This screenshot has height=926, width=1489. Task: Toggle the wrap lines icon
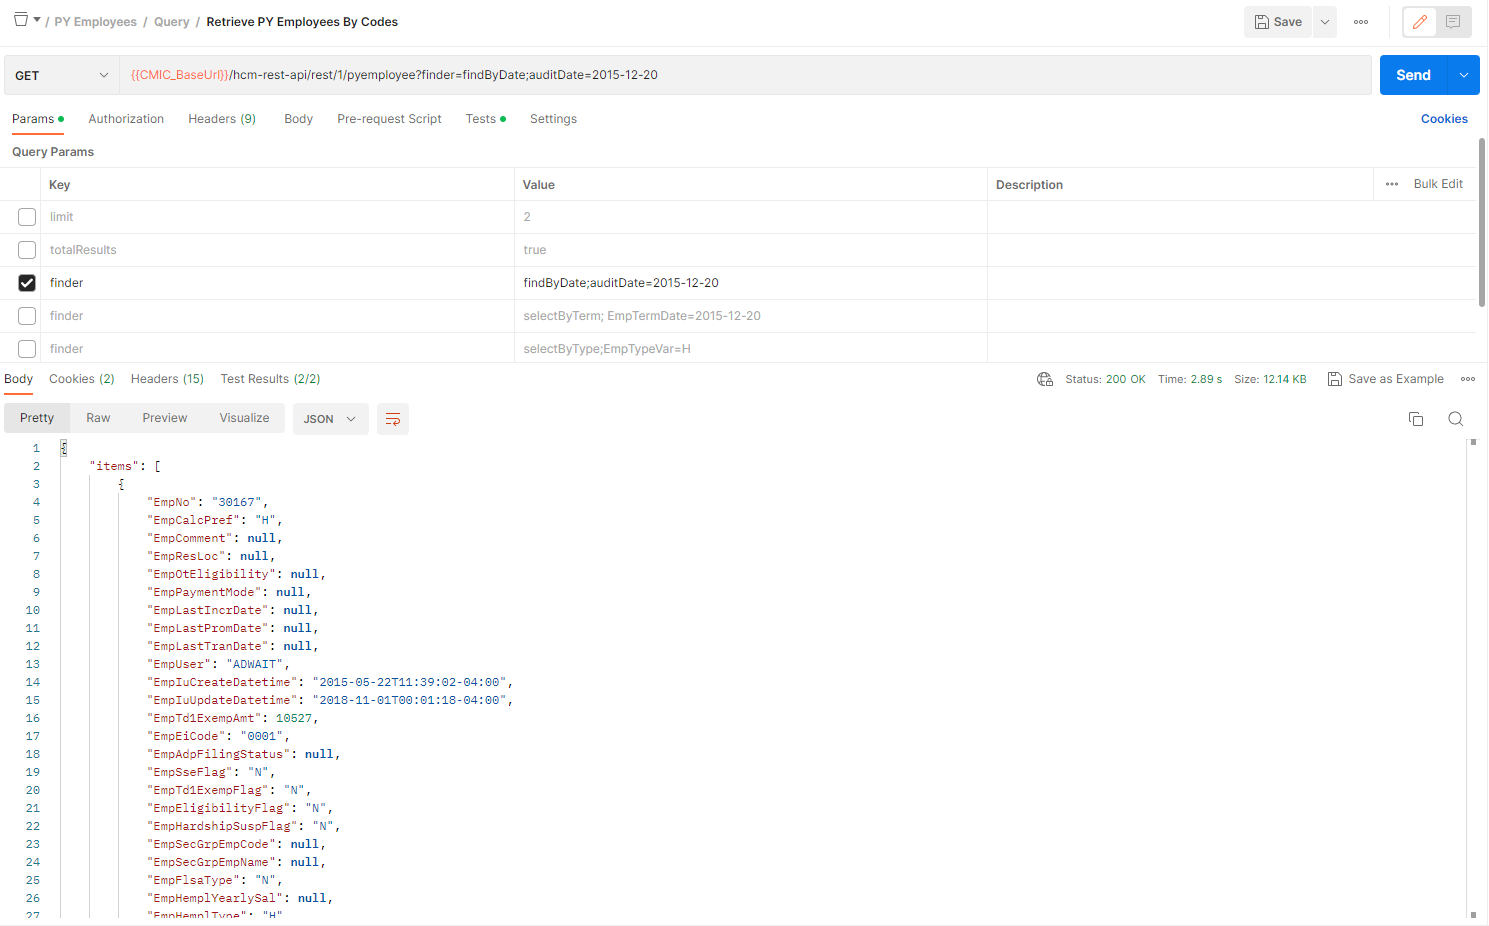393,419
